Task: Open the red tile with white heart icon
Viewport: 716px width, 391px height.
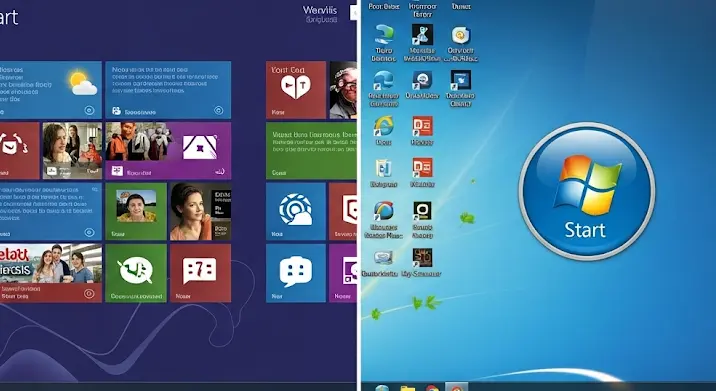Action: click(x=296, y=90)
